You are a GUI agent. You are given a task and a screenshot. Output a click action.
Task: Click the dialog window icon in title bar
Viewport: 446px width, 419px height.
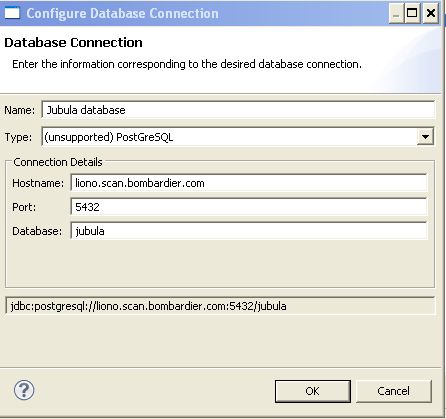(12, 13)
